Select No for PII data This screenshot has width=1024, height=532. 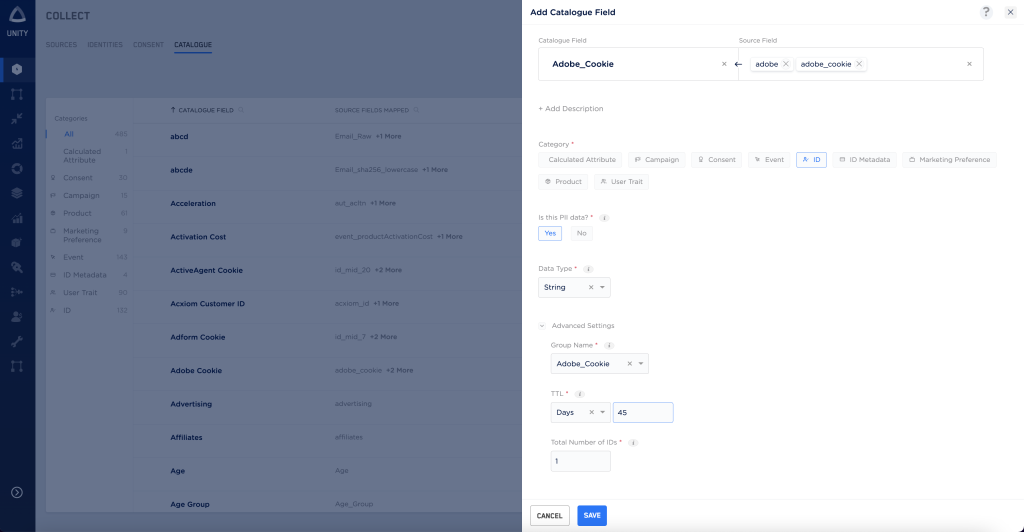581,233
